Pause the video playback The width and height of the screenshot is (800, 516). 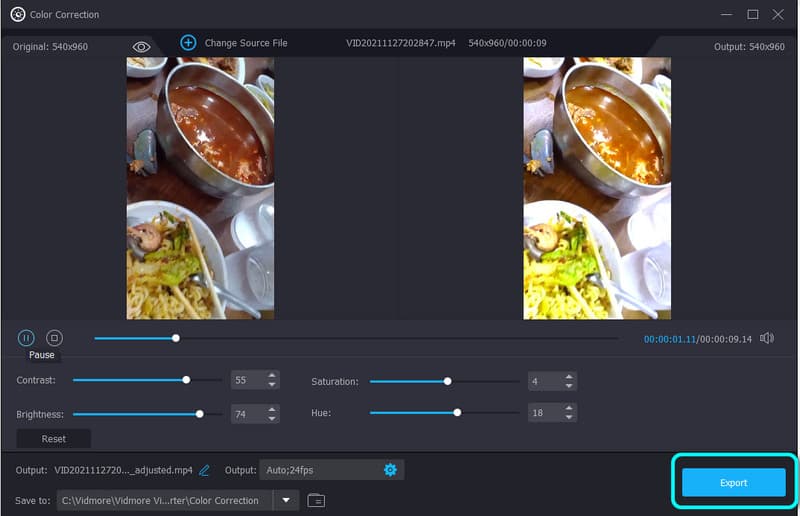[x=26, y=338]
